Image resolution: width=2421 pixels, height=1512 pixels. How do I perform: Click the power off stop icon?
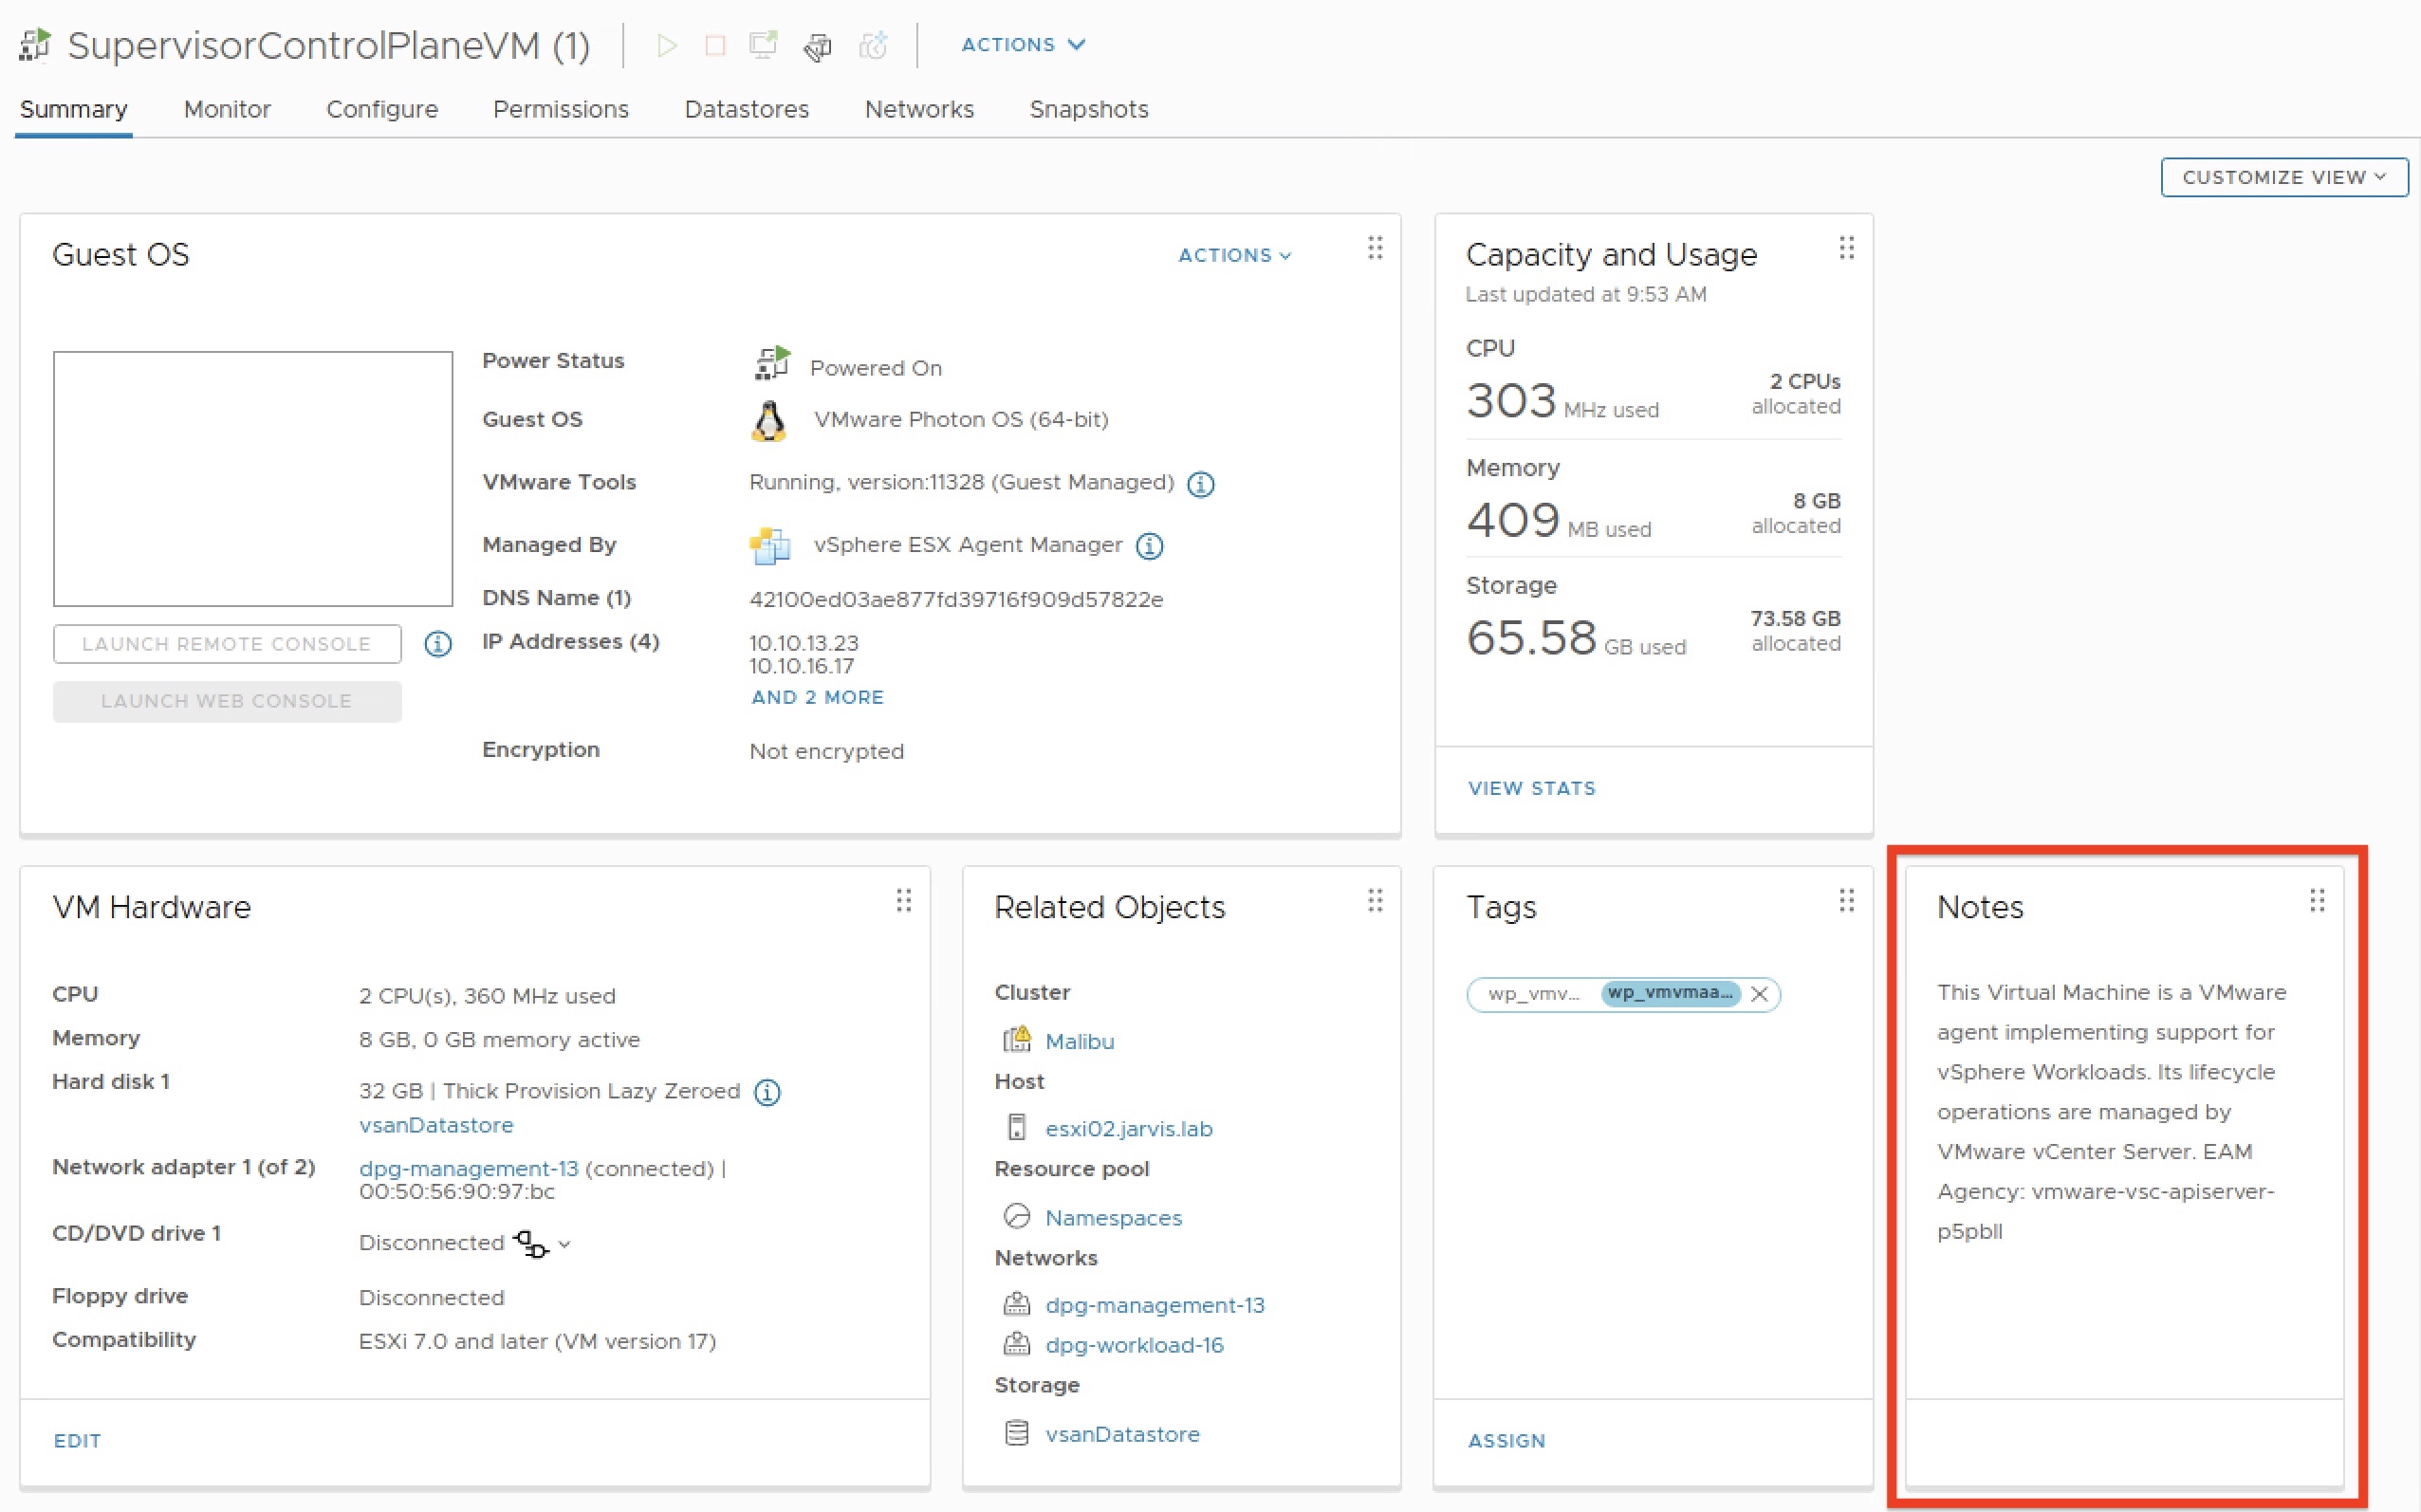pyautogui.click(x=715, y=45)
